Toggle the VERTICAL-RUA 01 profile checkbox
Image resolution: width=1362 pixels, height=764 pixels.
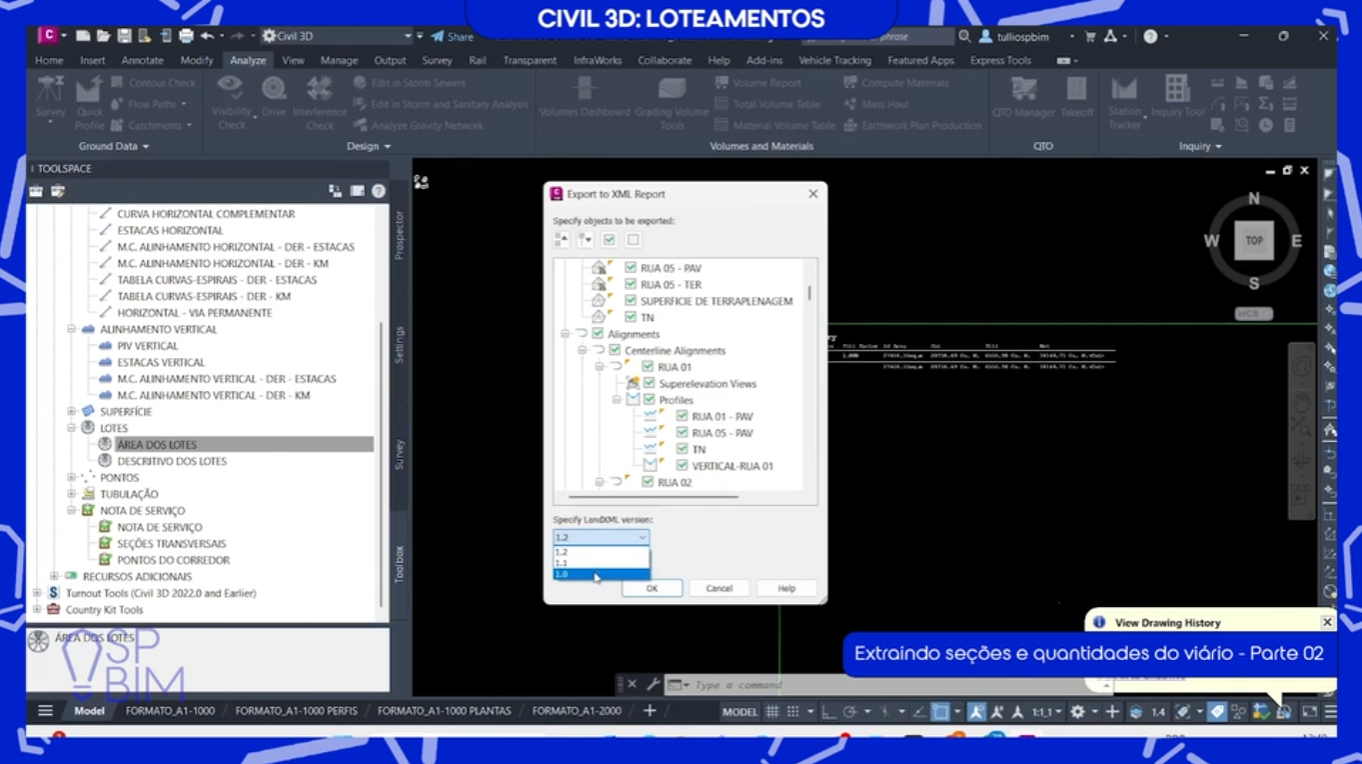(x=682, y=466)
